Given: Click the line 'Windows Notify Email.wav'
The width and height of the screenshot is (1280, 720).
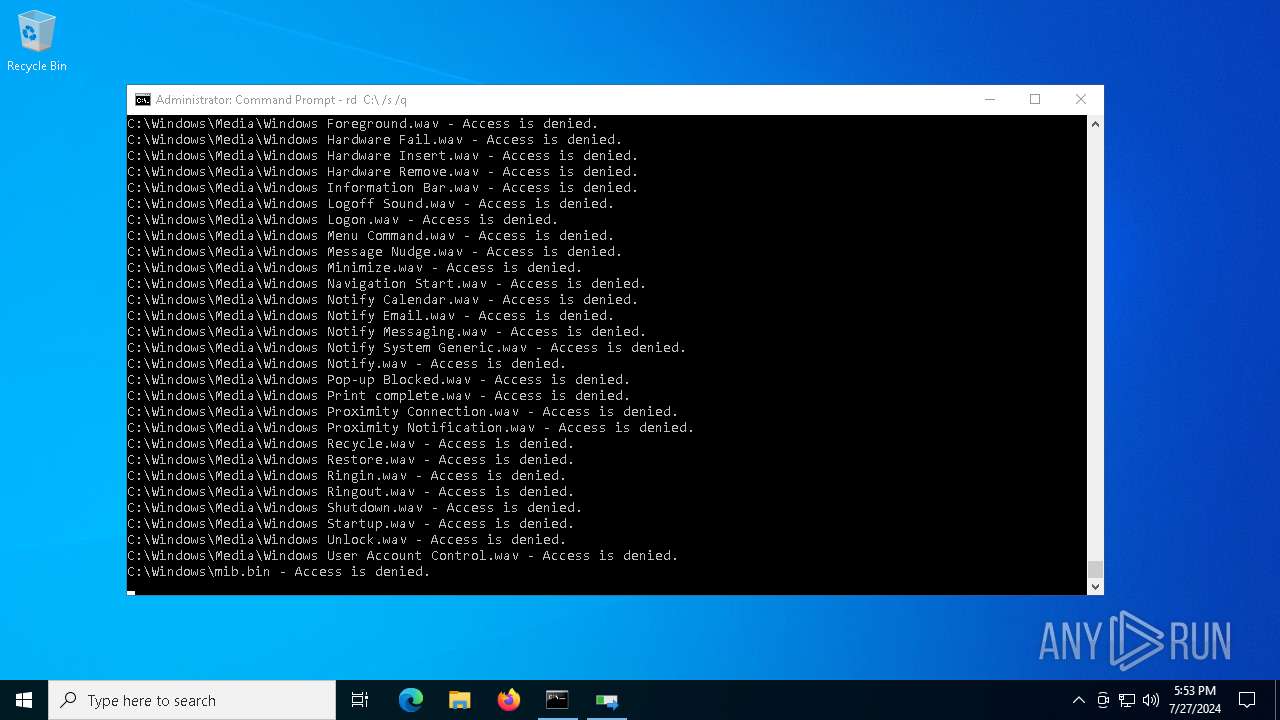Looking at the screenshot, I should 371,316.
